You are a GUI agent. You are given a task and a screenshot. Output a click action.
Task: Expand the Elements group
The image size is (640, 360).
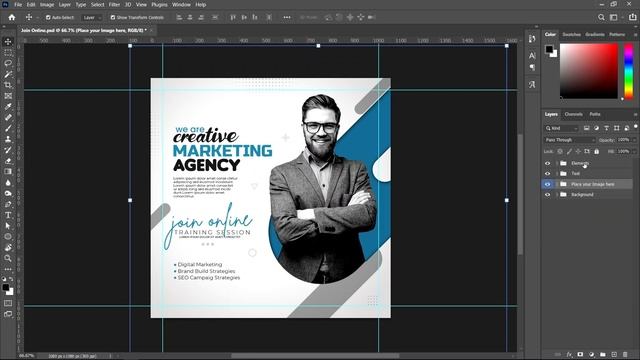coord(557,163)
